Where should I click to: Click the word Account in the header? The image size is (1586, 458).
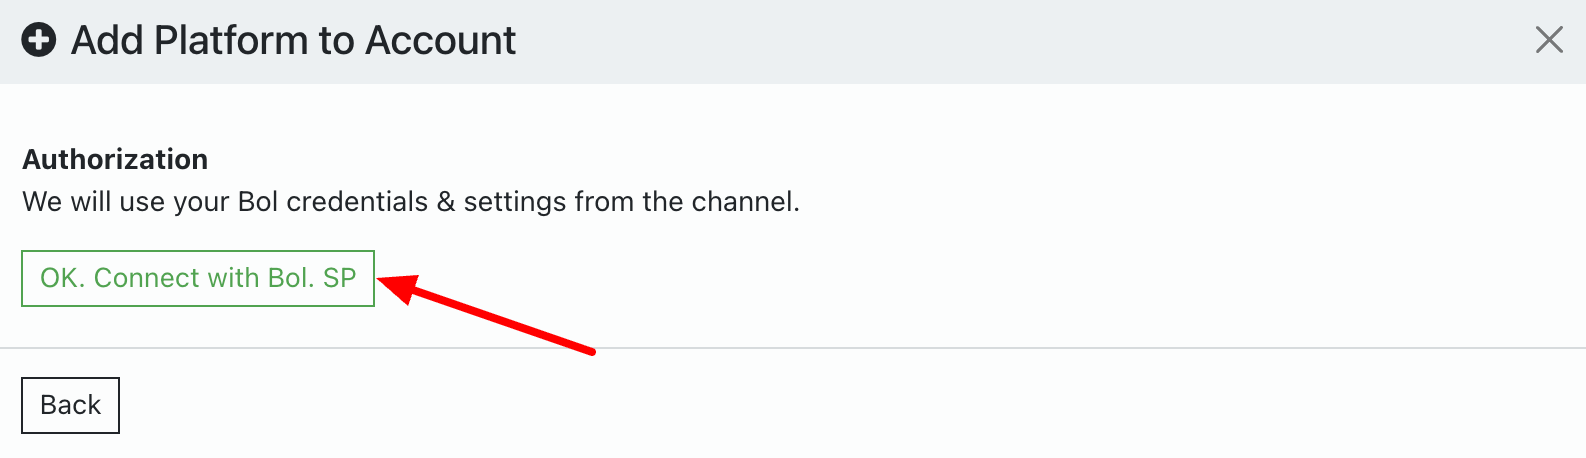[440, 41]
